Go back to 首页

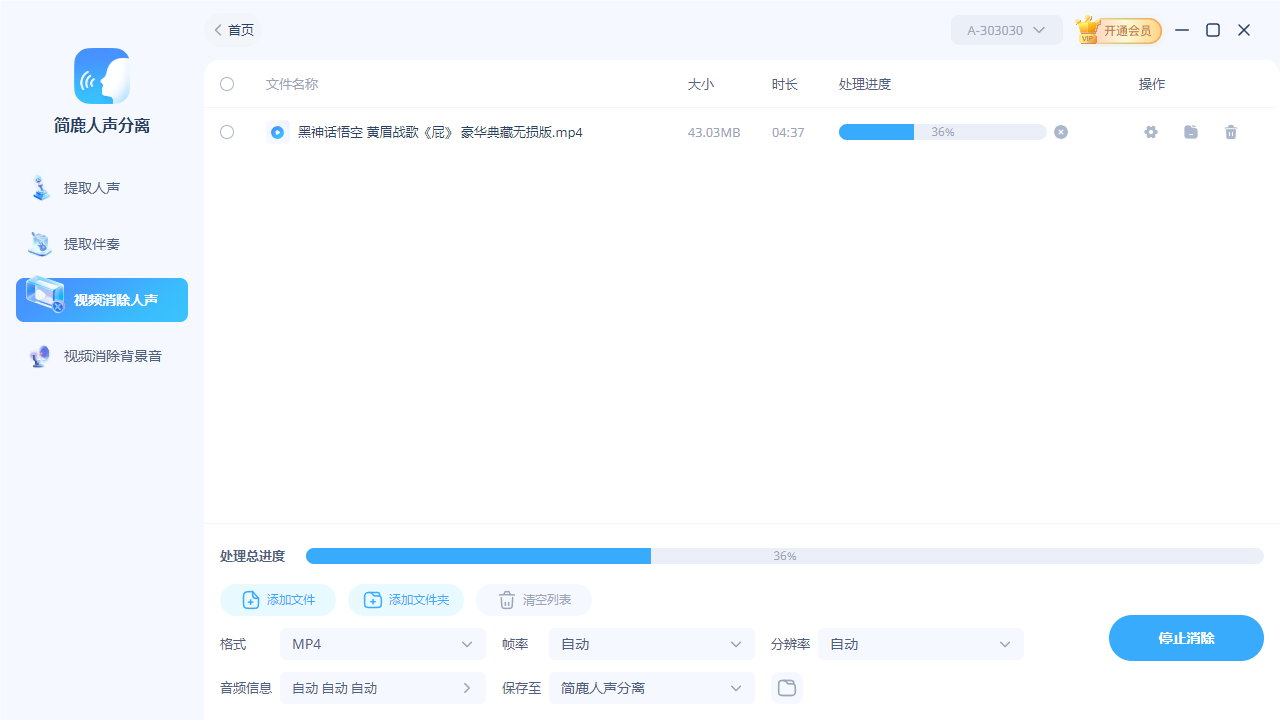pyautogui.click(x=232, y=30)
